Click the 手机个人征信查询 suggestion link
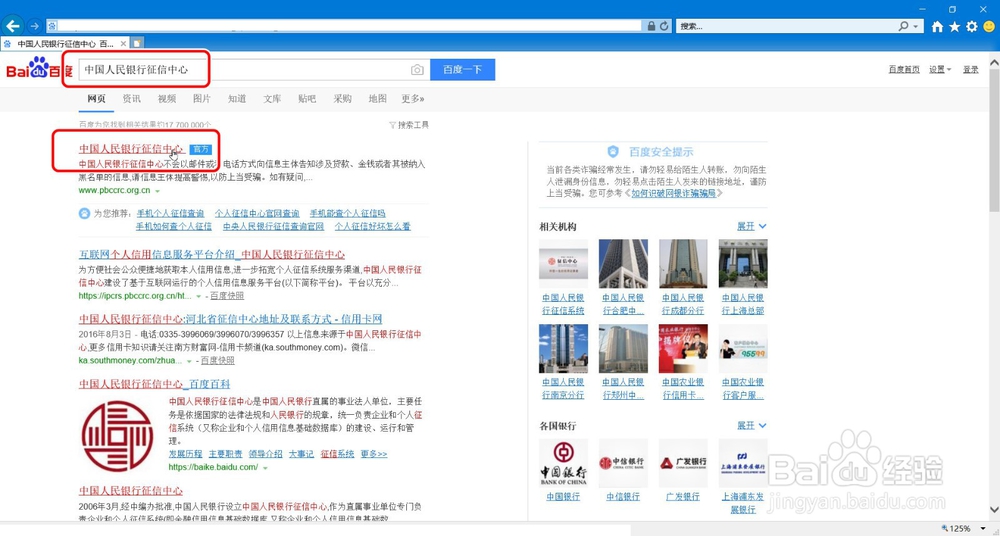 point(170,213)
